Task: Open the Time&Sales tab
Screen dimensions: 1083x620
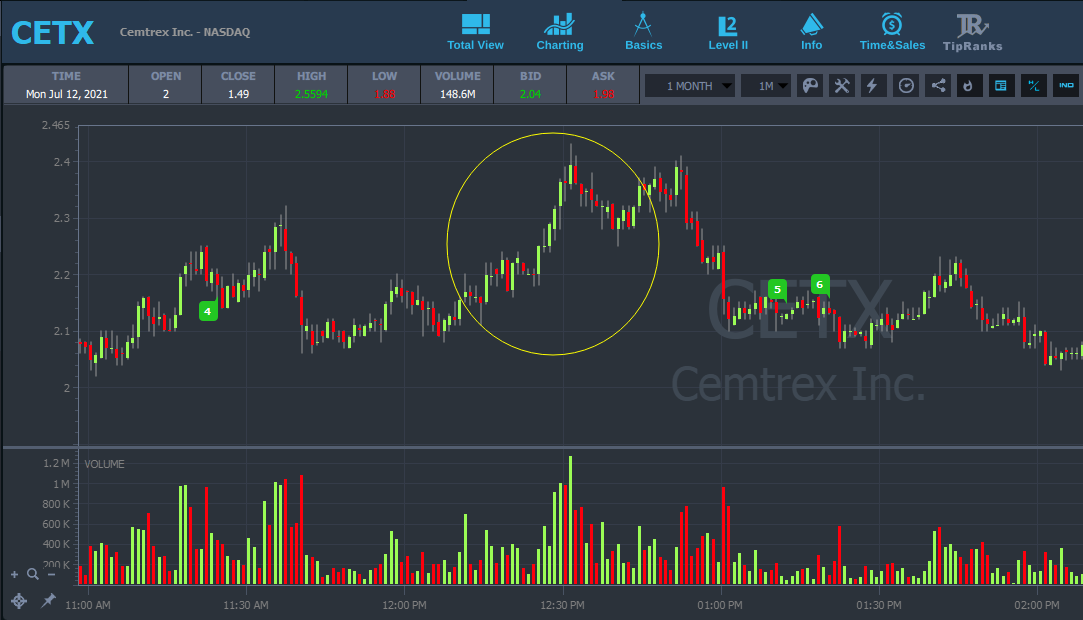Action: click(892, 32)
